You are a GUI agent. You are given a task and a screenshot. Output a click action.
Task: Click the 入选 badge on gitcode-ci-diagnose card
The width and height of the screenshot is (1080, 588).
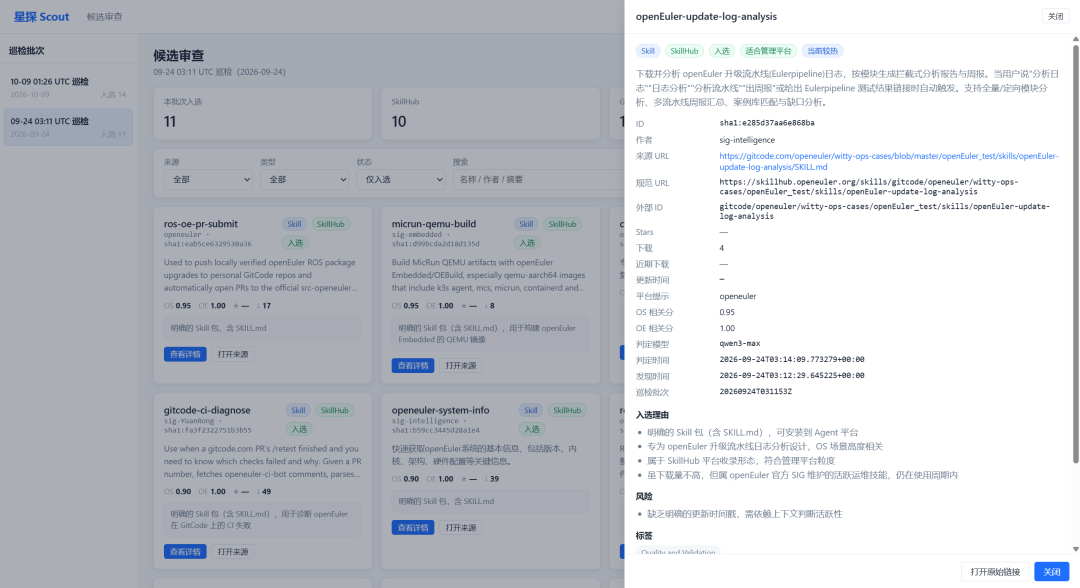point(299,429)
